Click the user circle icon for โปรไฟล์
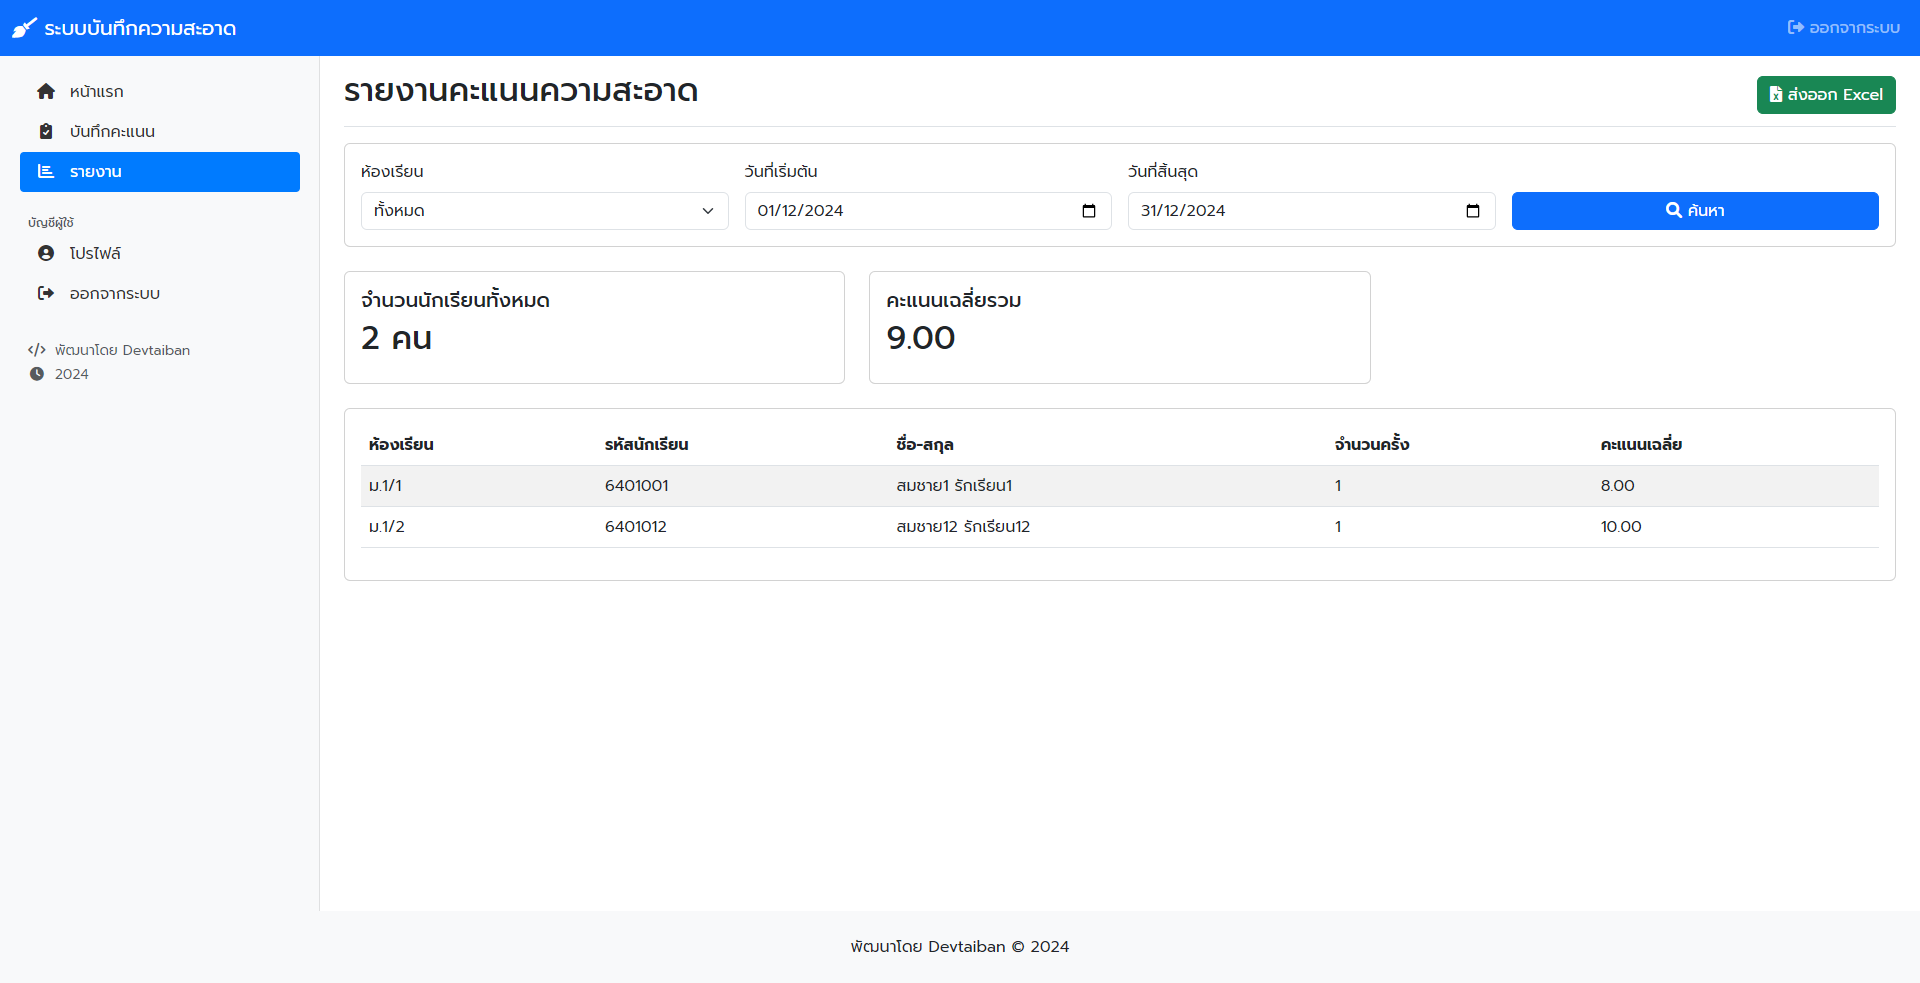This screenshot has width=1920, height=983. [46, 254]
